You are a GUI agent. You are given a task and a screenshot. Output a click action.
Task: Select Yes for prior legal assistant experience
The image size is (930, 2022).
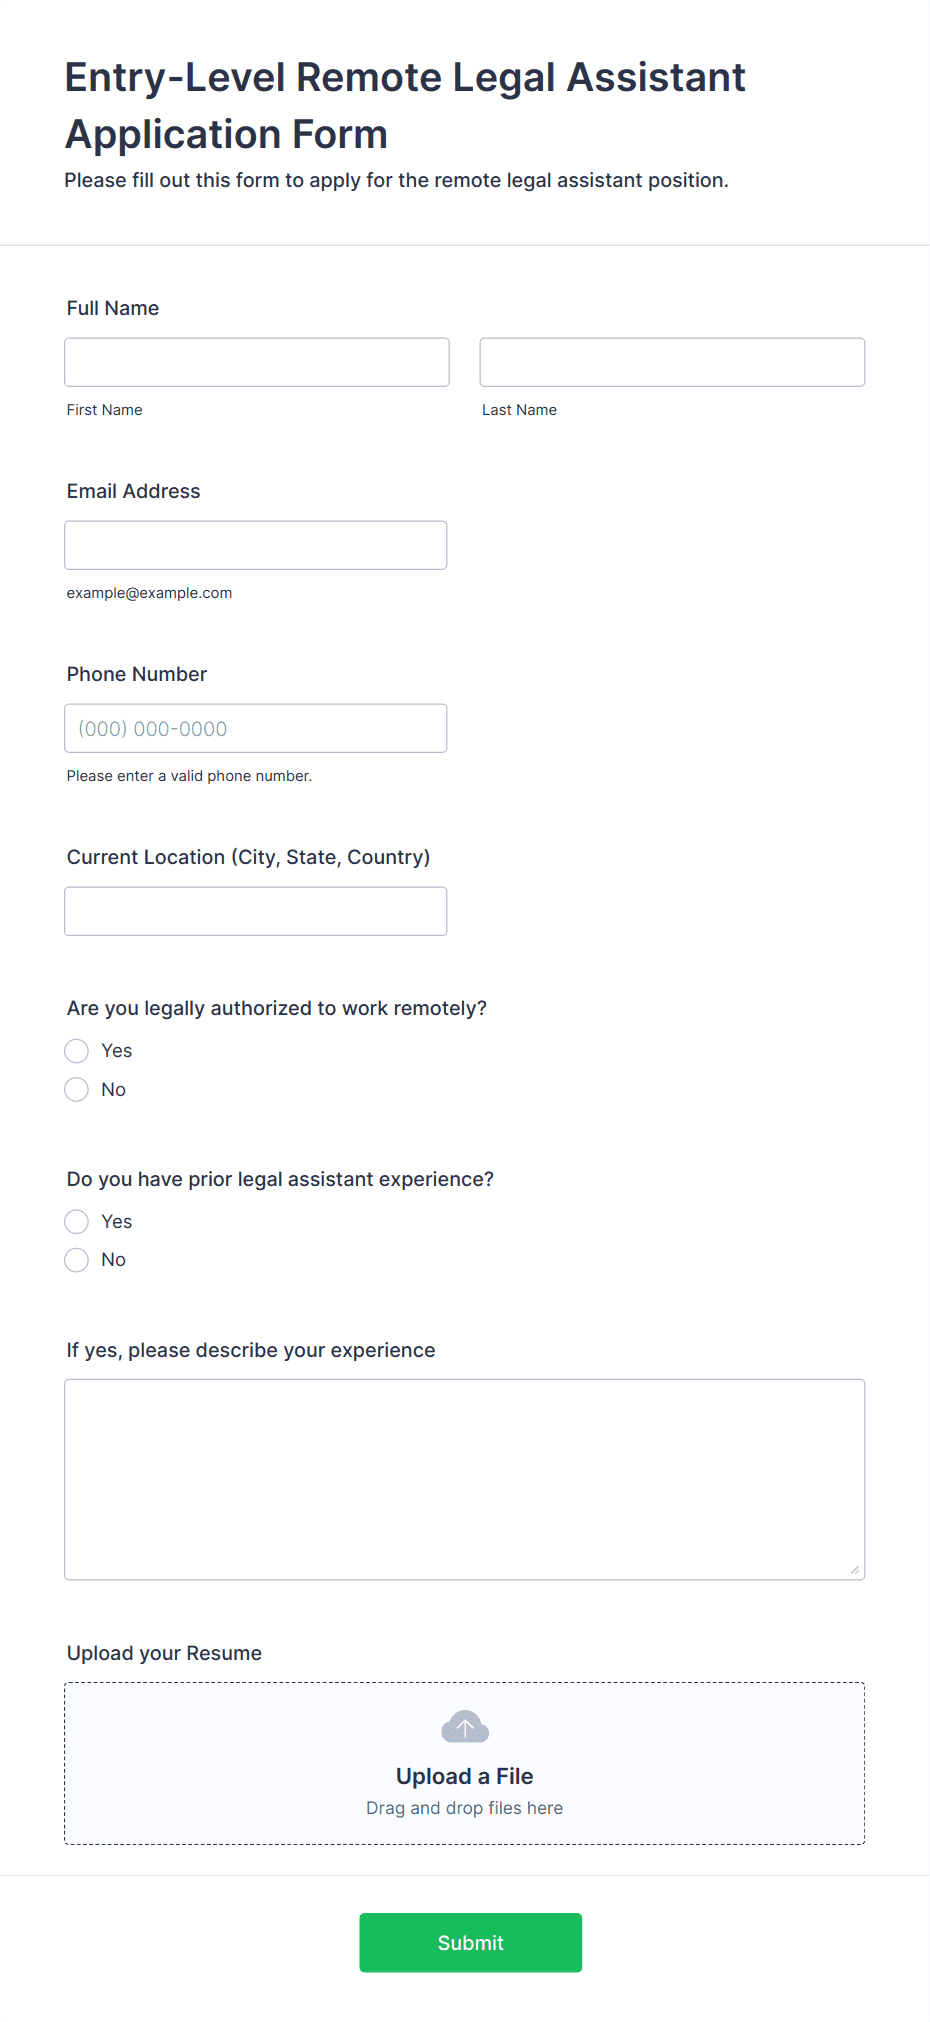click(x=77, y=1222)
